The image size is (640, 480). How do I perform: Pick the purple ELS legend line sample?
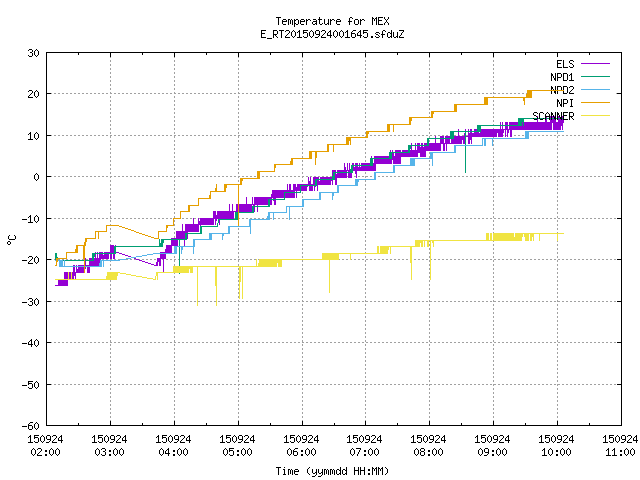(x=595, y=64)
